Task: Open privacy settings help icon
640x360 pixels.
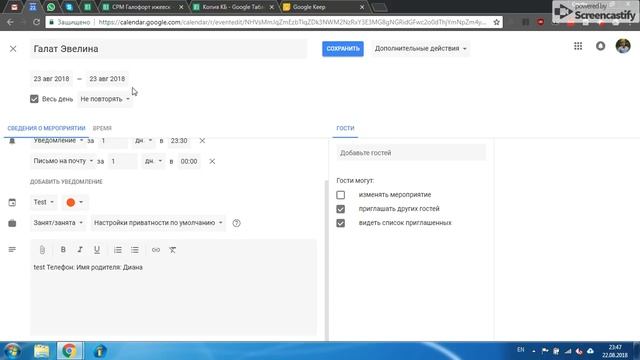Action: 236,223
